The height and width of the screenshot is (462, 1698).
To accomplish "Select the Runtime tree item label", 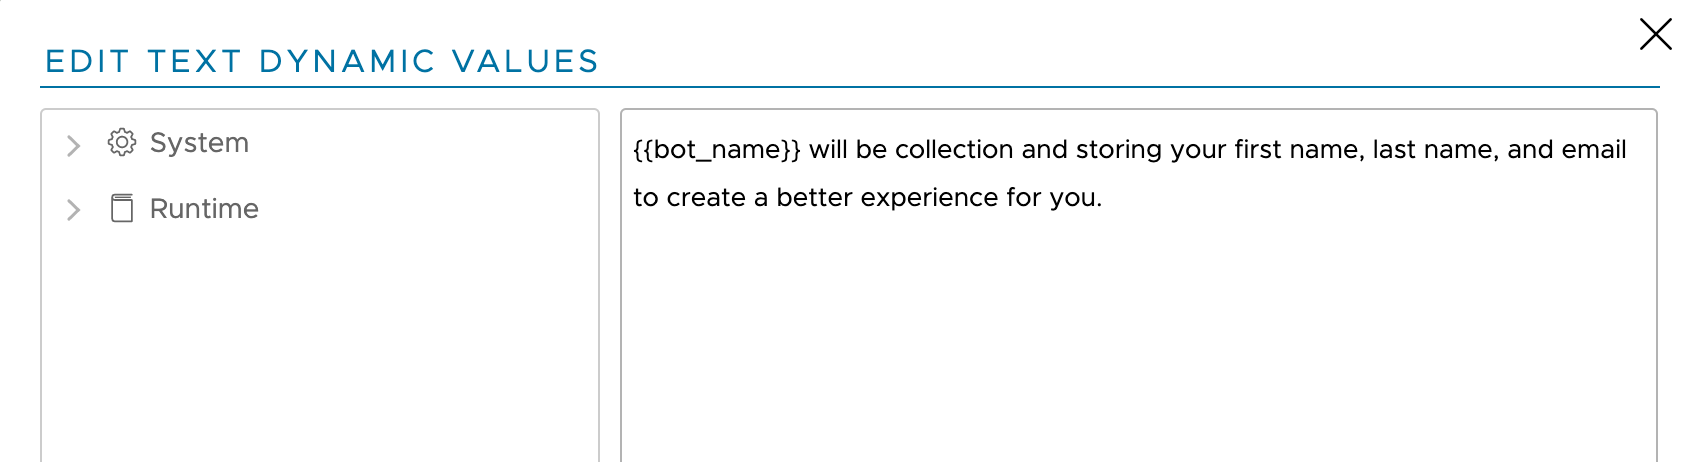I will pos(204,209).
